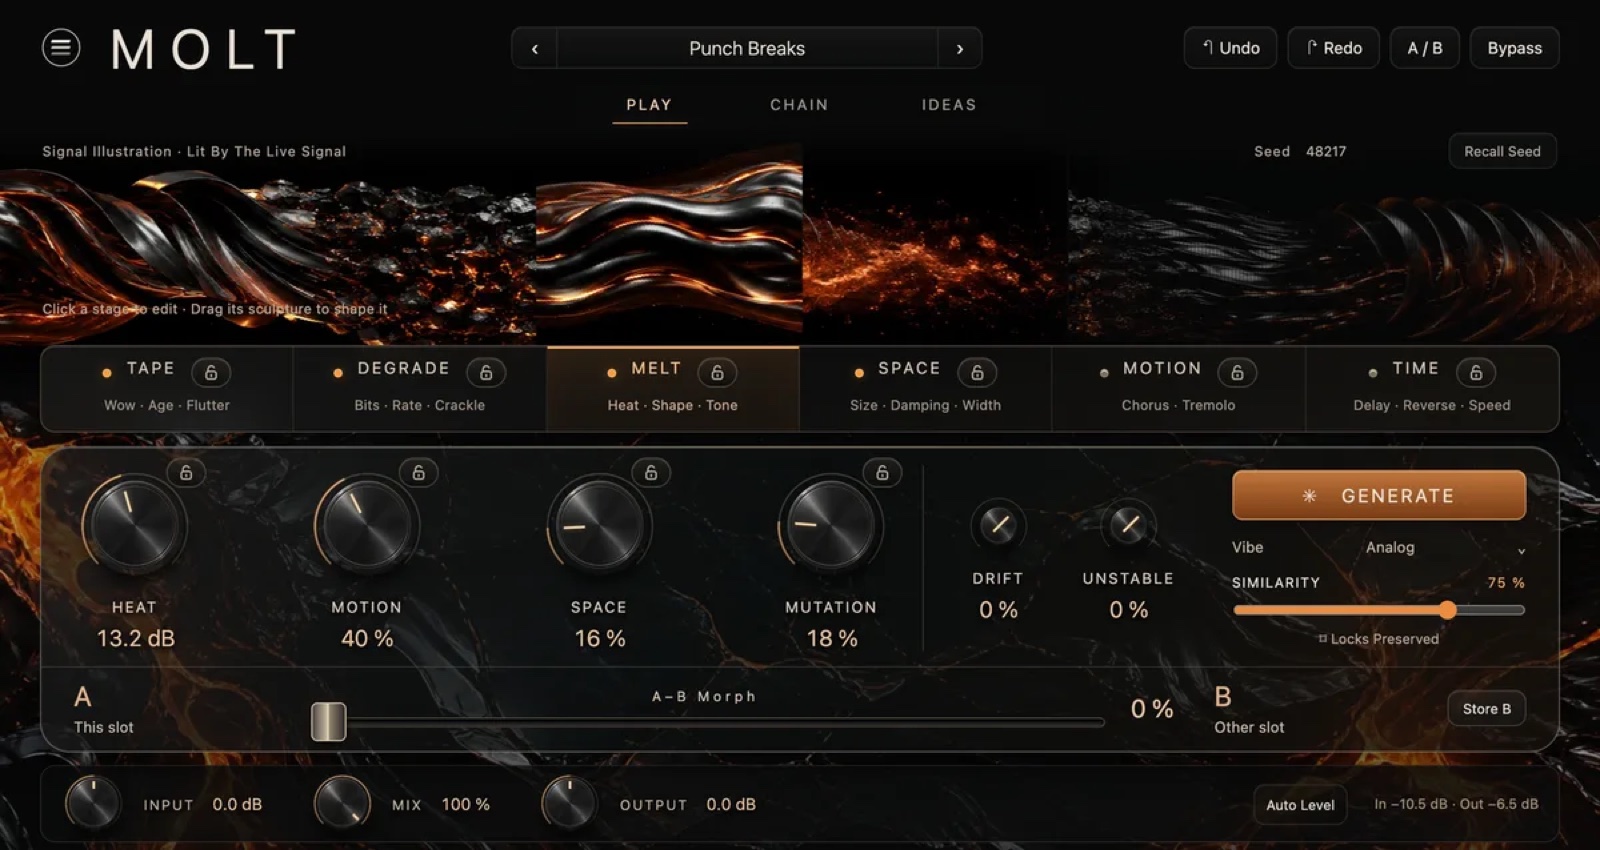Screen dimensions: 1600x850
Task: Lock the MOTION knob parameter
Action: [x=419, y=472]
